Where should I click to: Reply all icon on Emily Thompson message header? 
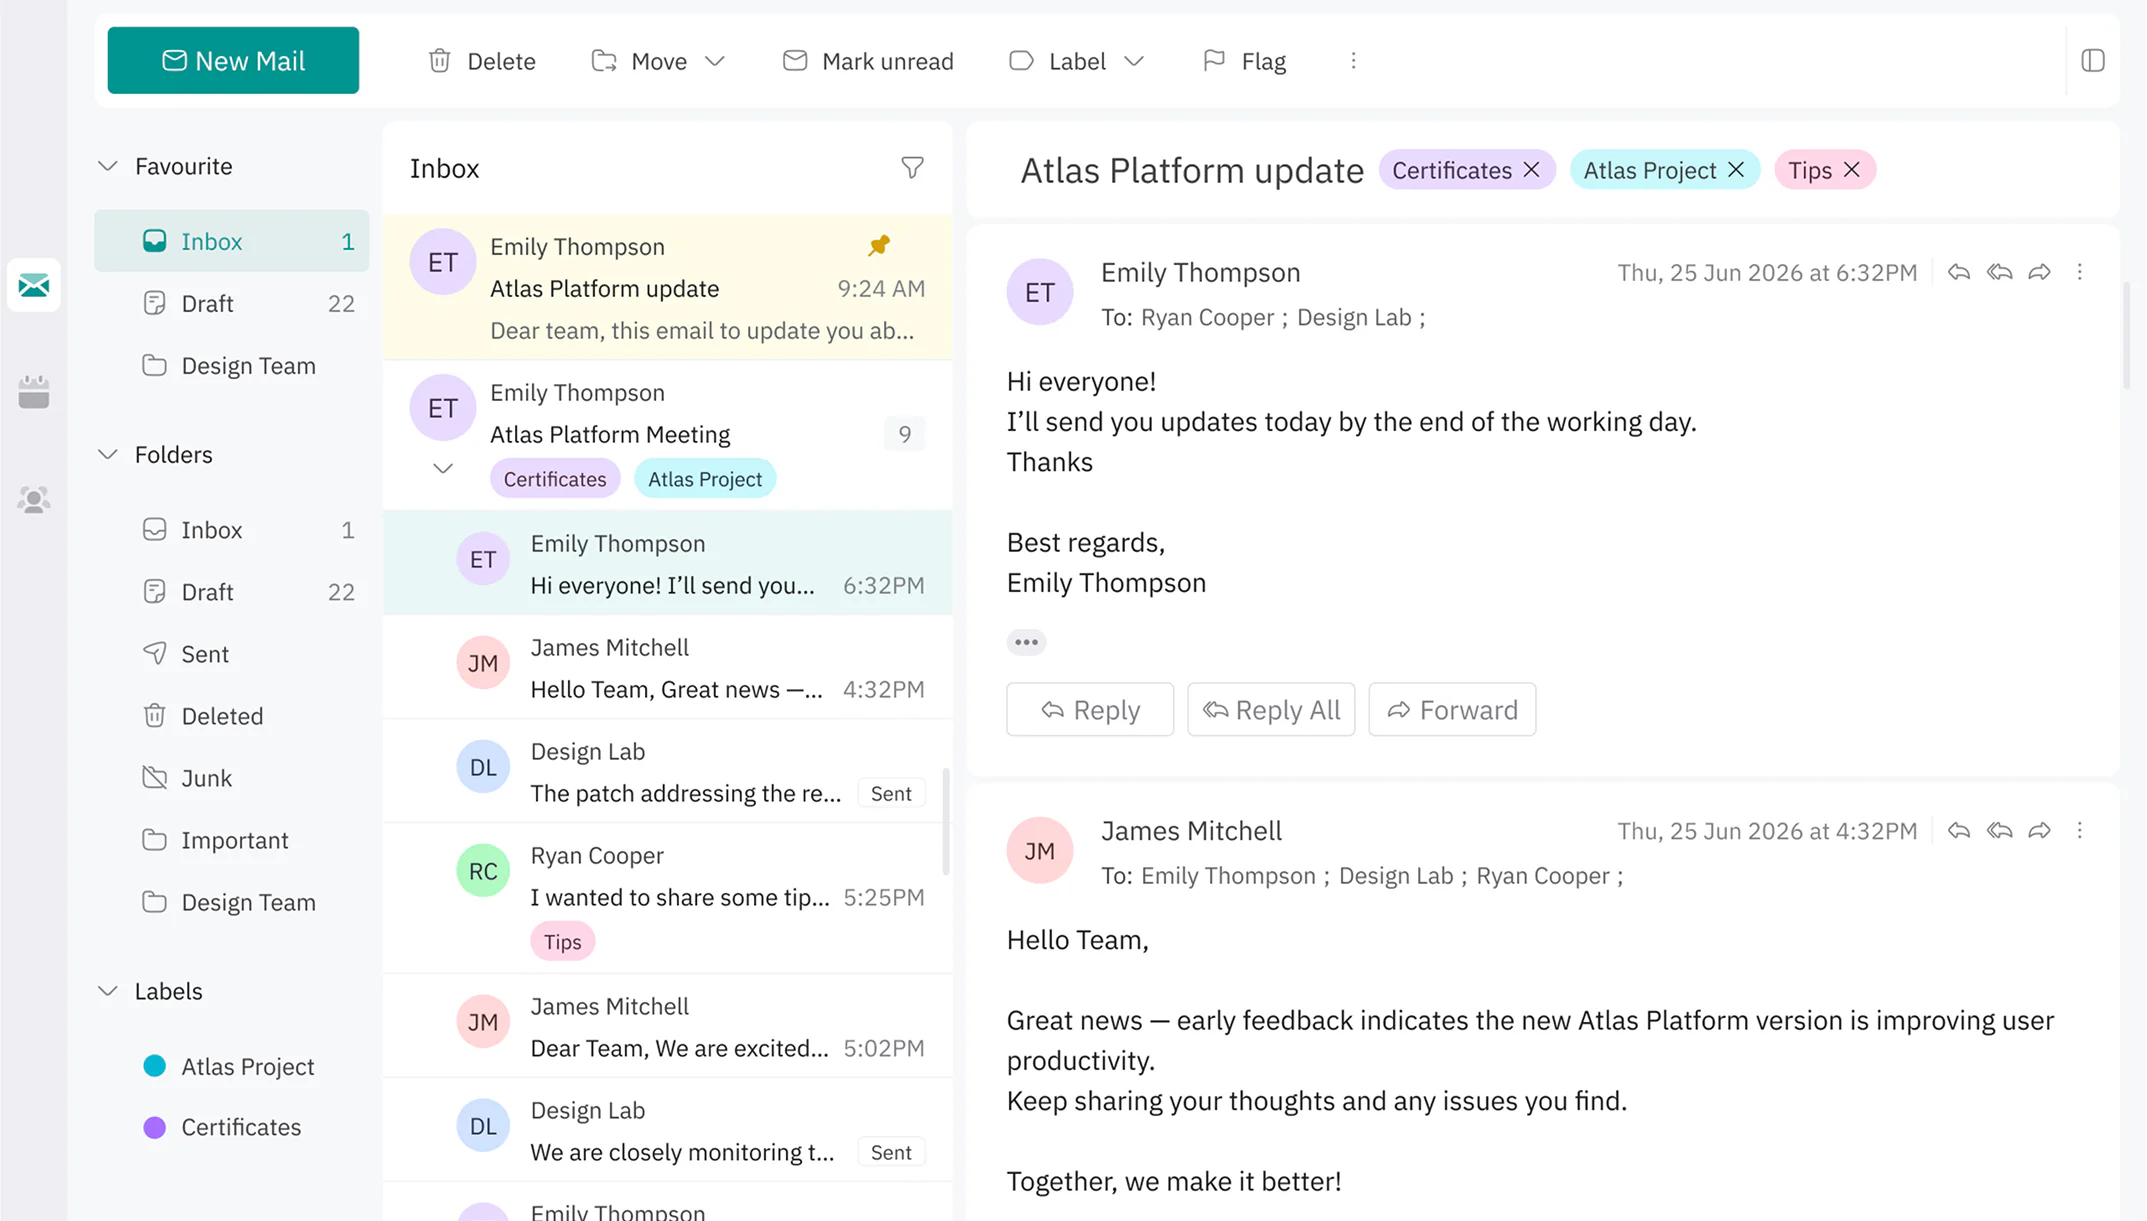click(1999, 272)
